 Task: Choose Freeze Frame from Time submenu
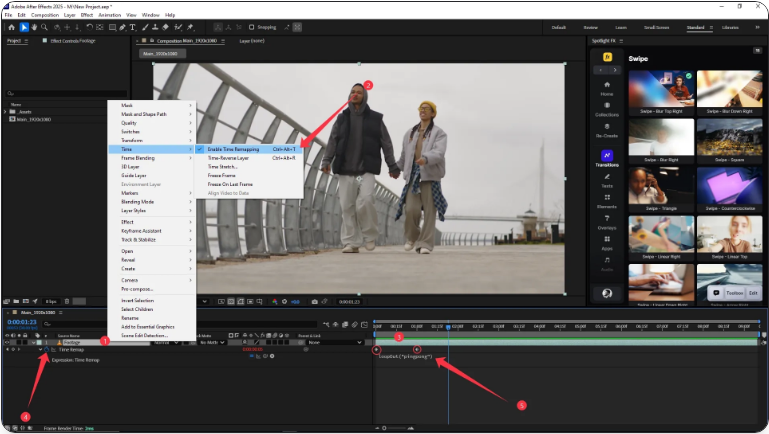223,176
